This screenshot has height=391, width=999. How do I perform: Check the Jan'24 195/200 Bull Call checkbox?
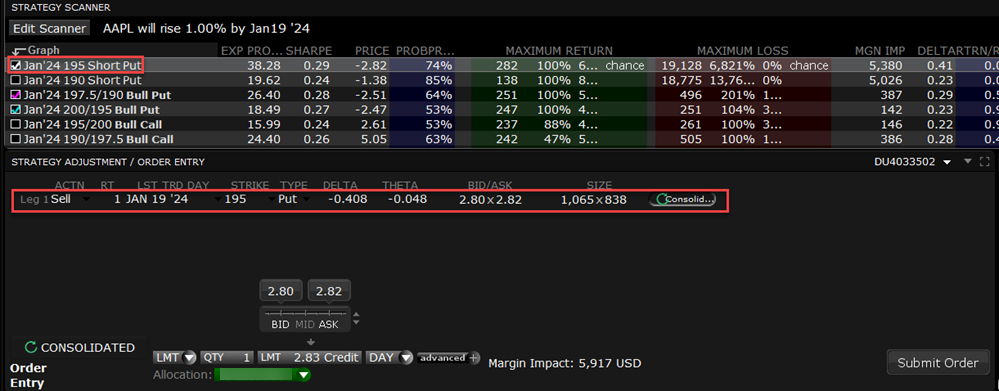(x=17, y=124)
